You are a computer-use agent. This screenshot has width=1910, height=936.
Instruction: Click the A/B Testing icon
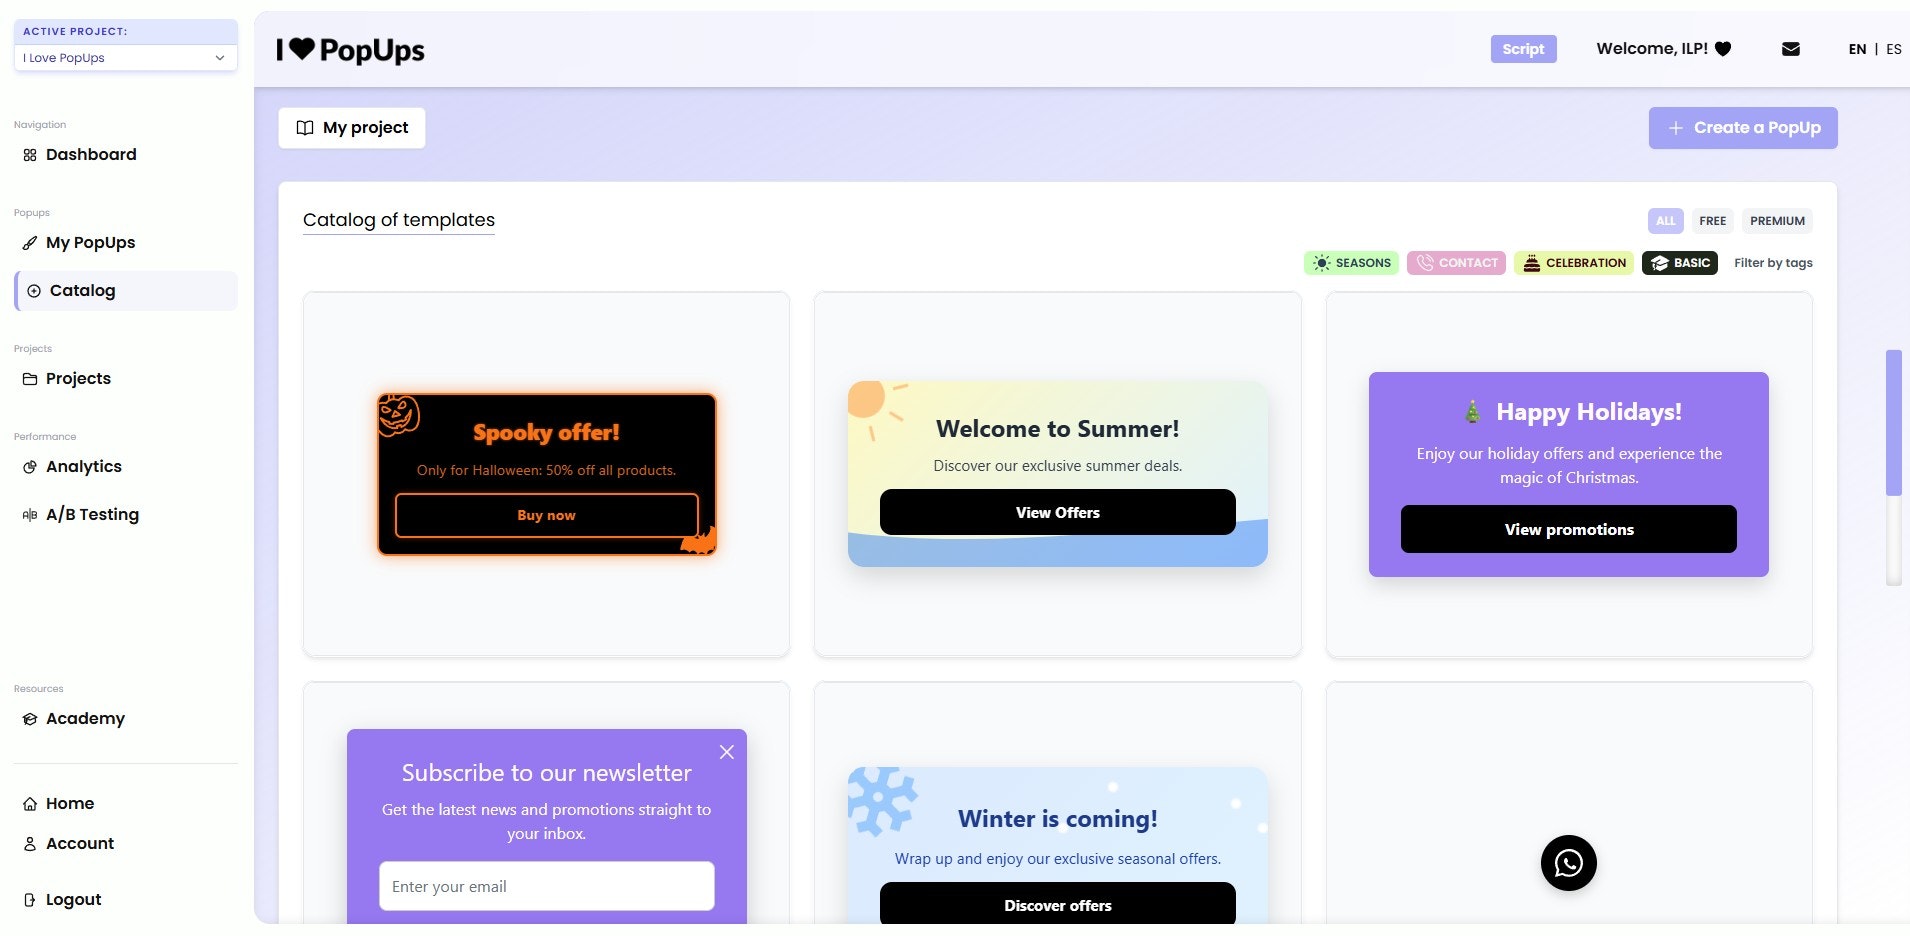[x=30, y=515]
